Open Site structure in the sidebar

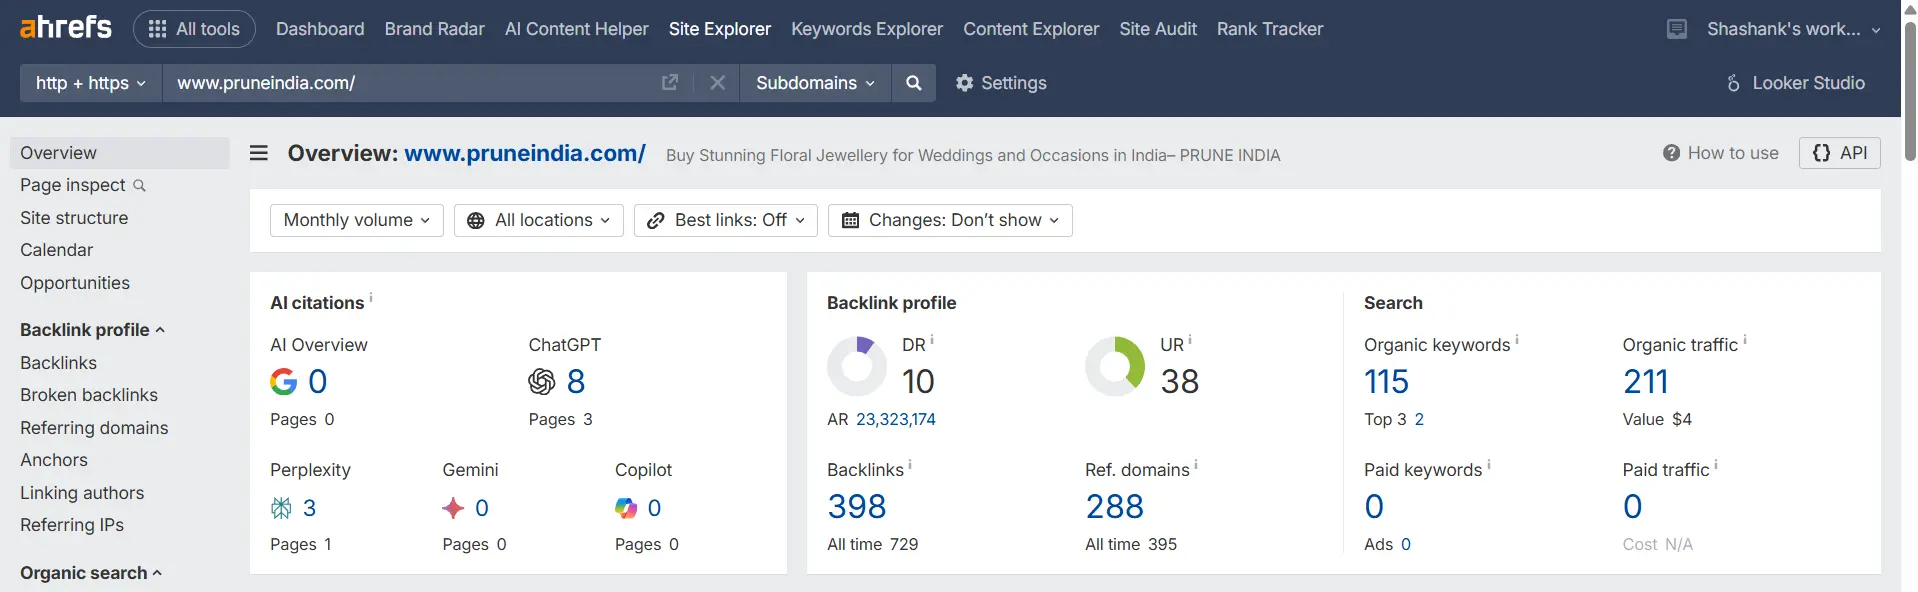coord(74,218)
